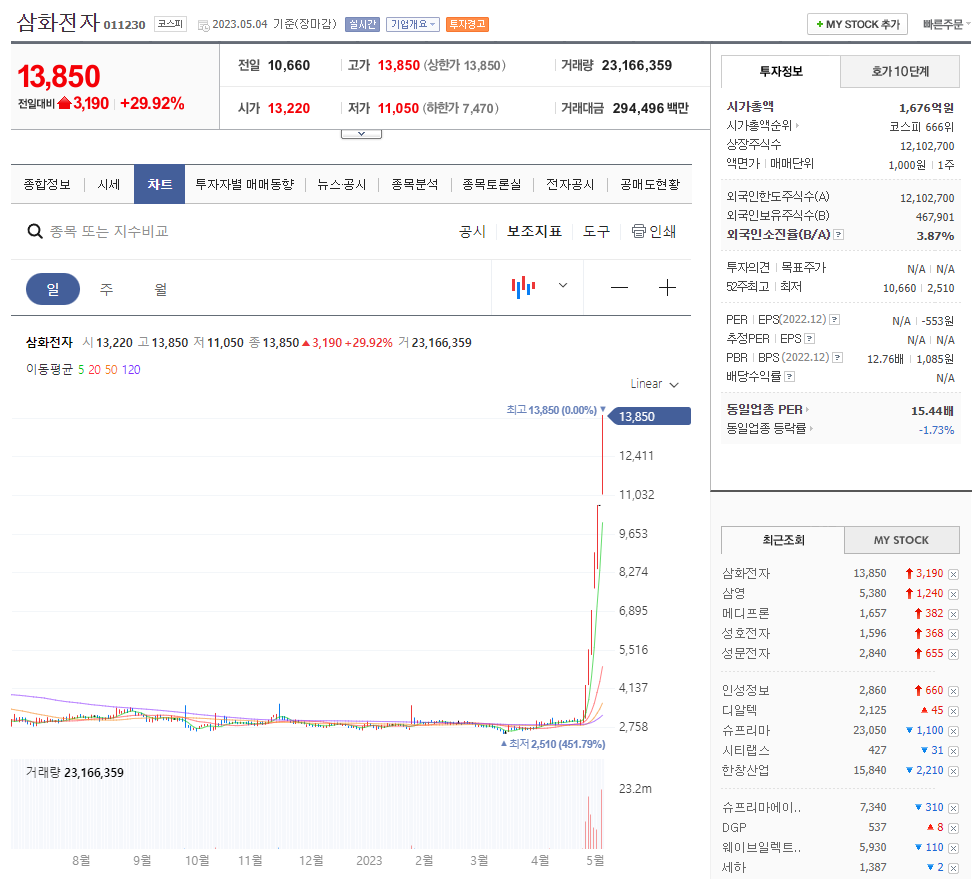This screenshot has height=879, width=980.
Task: Remove 삼영 from recent list
Action: tap(953, 594)
